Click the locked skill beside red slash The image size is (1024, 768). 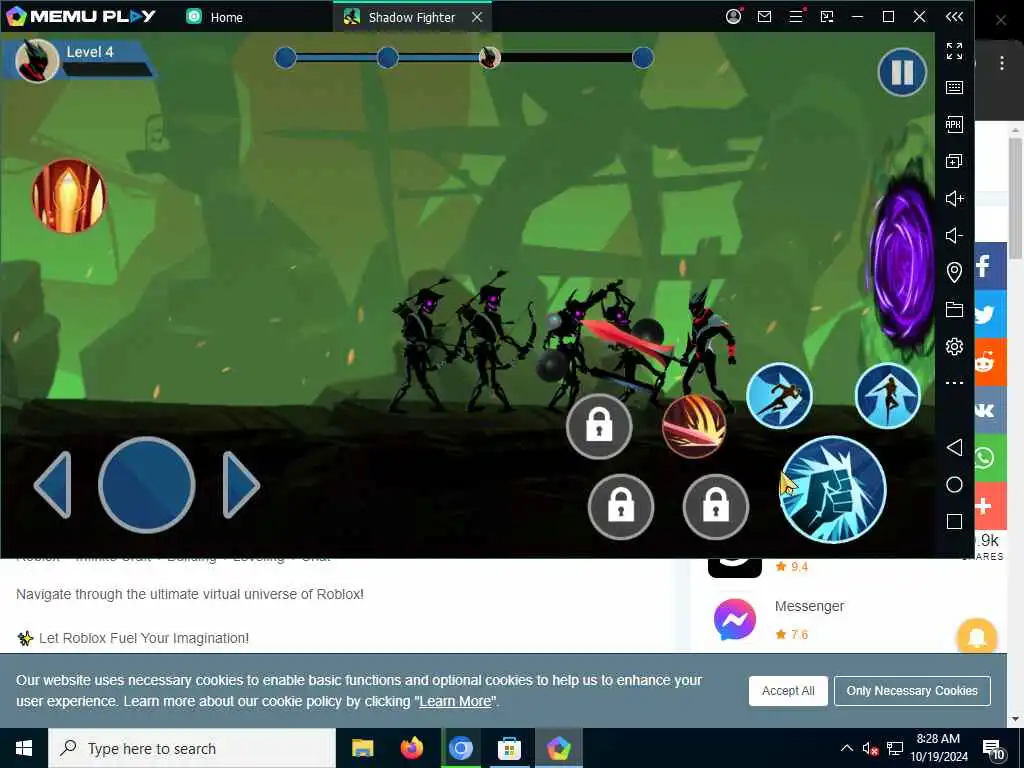[599, 426]
